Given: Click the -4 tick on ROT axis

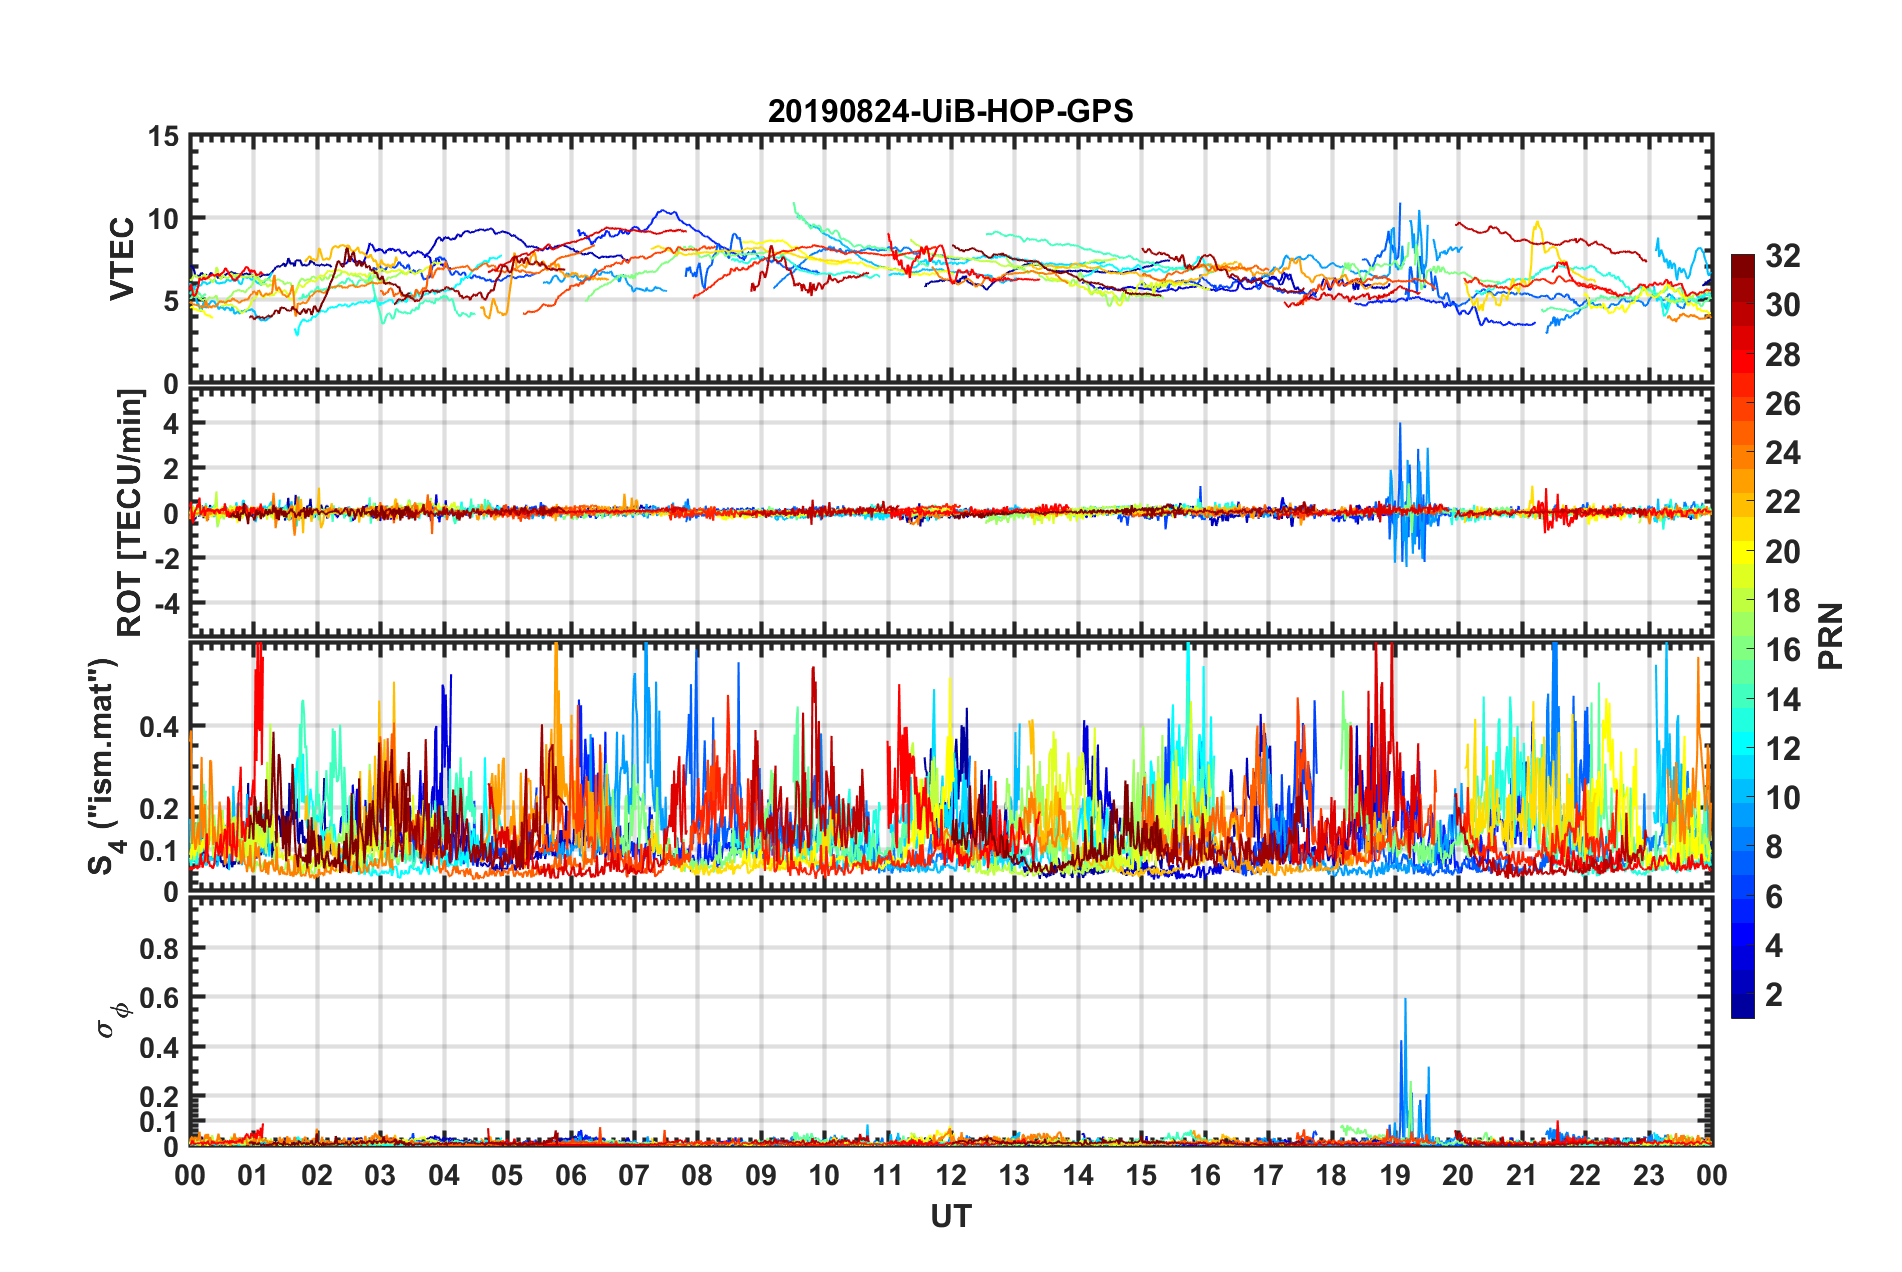Looking at the screenshot, I should coord(163,604).
